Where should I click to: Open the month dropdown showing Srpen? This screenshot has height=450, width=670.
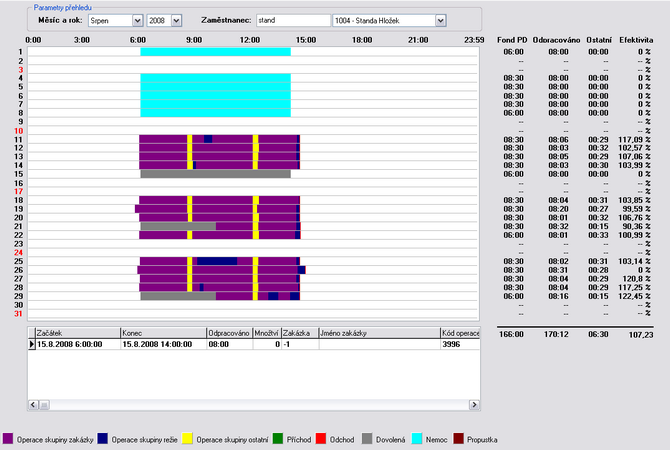137,20
